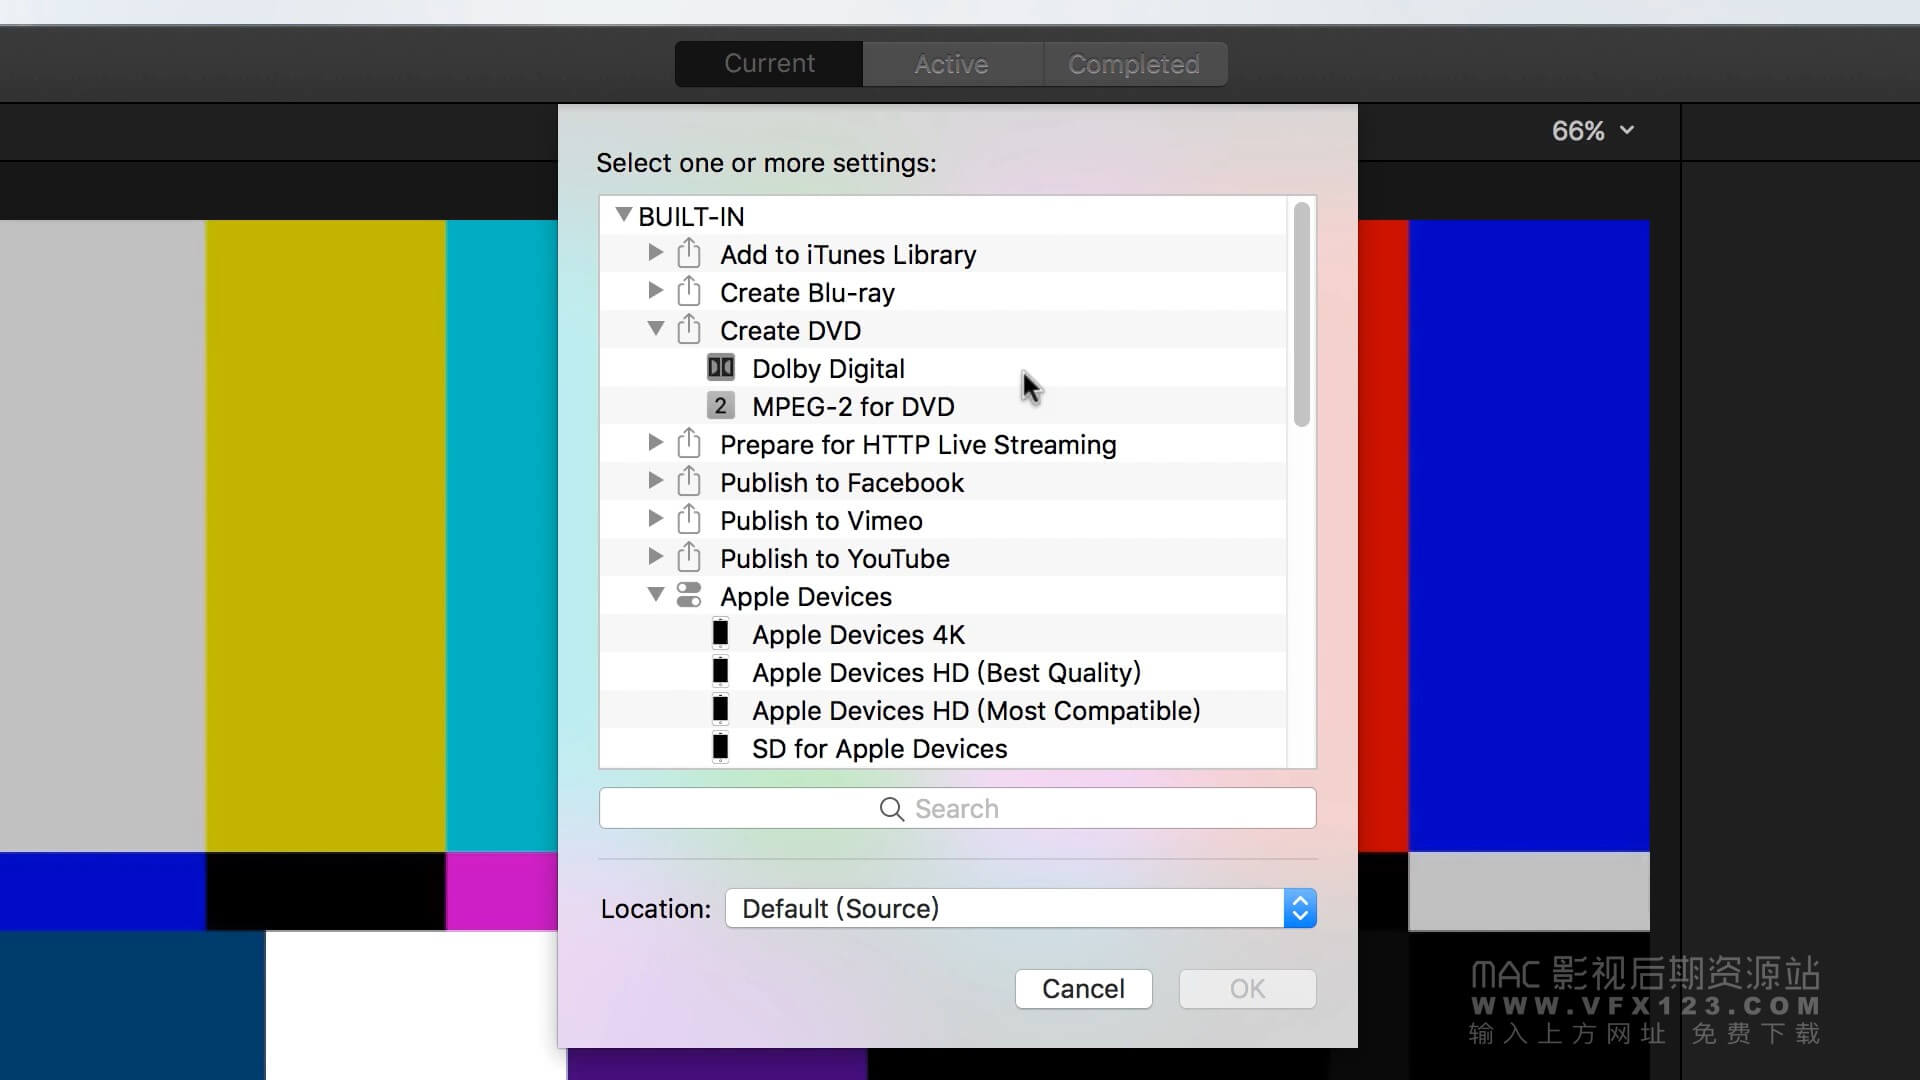Expand the Create Blu-ray group
The width and height of the screenshot is (1920, 1080).
coord(655,291)
